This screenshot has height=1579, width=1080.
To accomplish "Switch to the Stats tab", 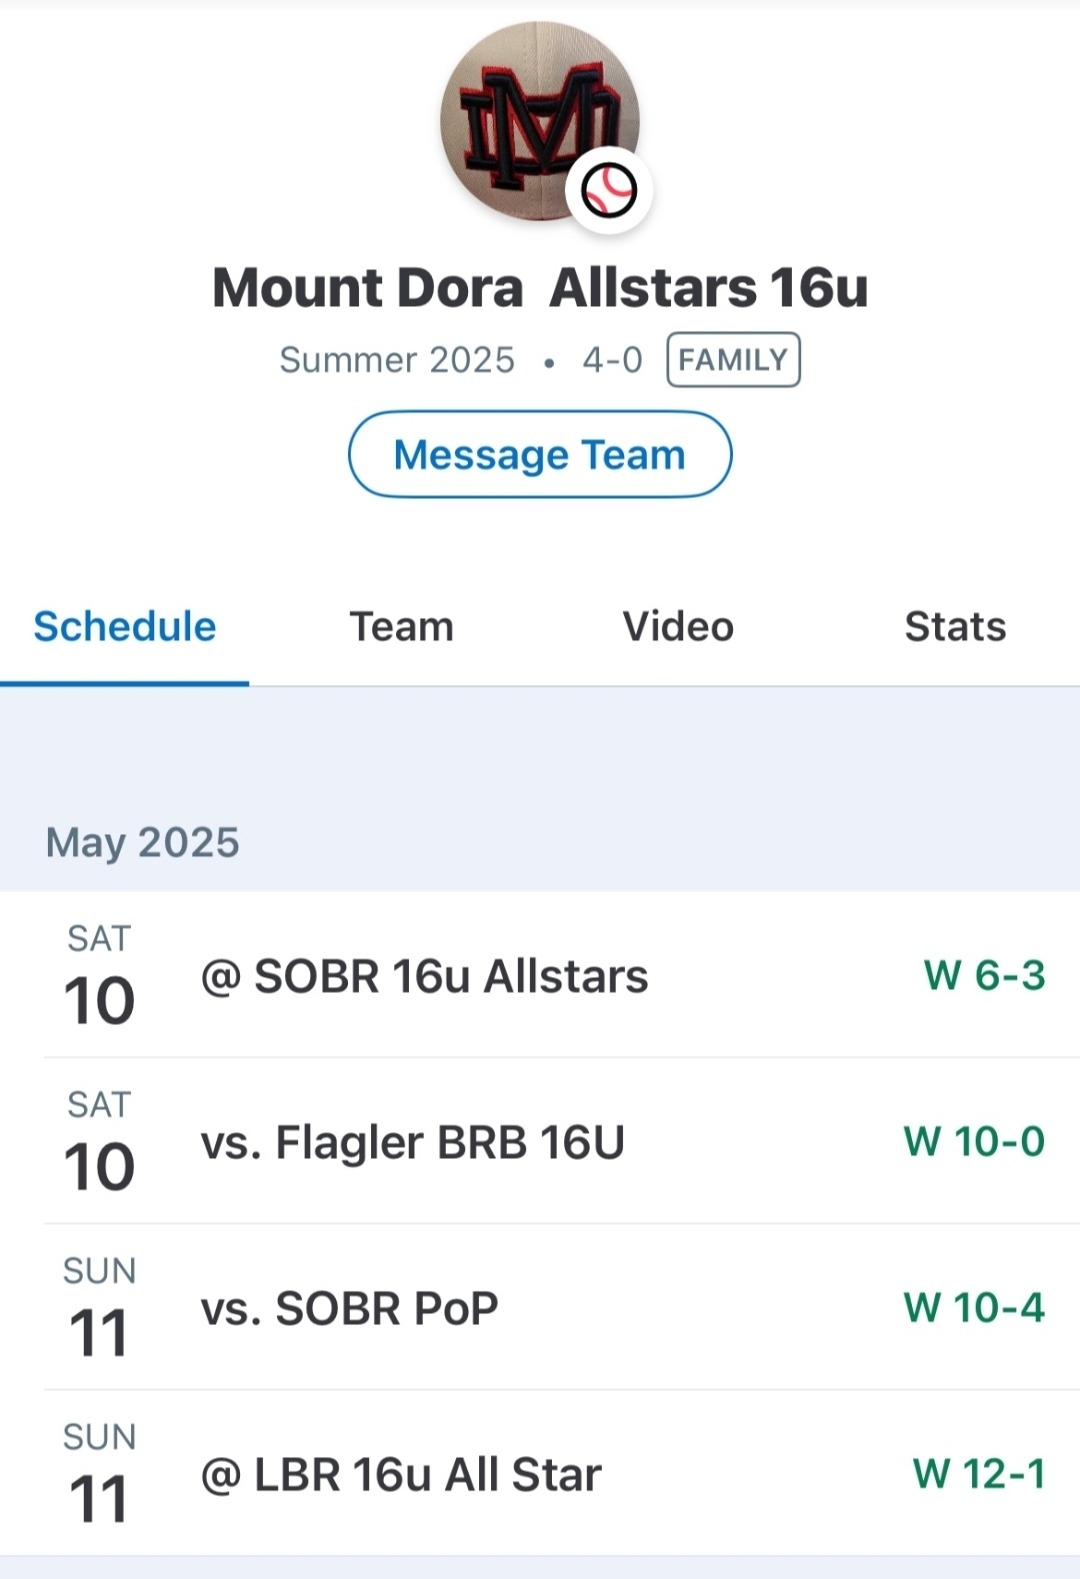I will pos(955,627).
